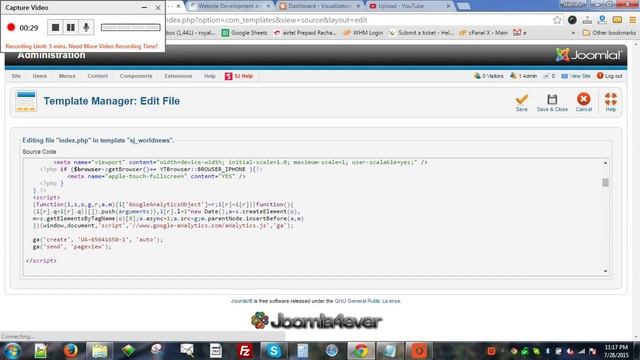Open the Chrome menu hamburger icon
Screen dimensions: 640x360
click(633, 20)
